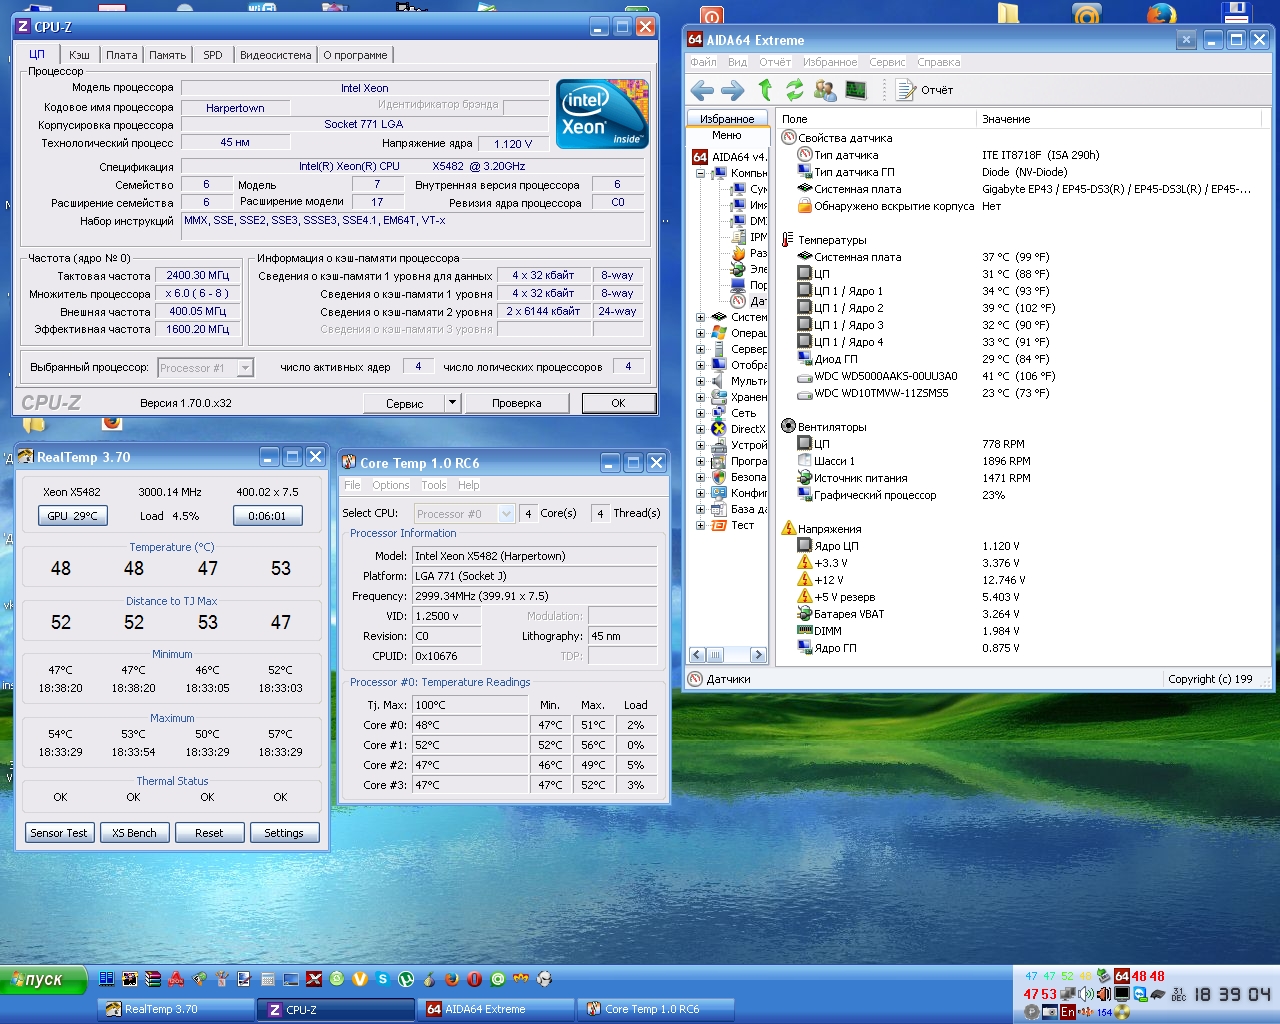
Task: Expand the Тест tree node
Action: pos(700,525)
